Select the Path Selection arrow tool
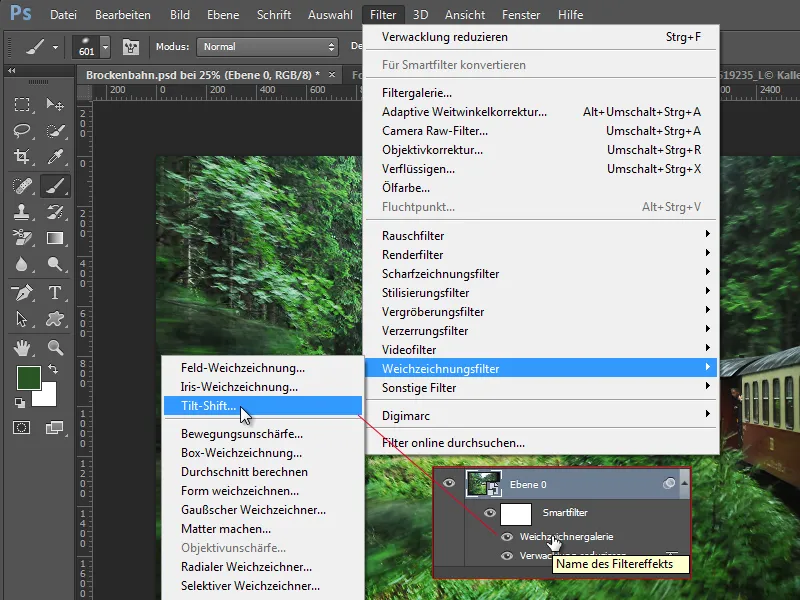Image resolution: width=800 pixels, height=600 pixels. 21,319
